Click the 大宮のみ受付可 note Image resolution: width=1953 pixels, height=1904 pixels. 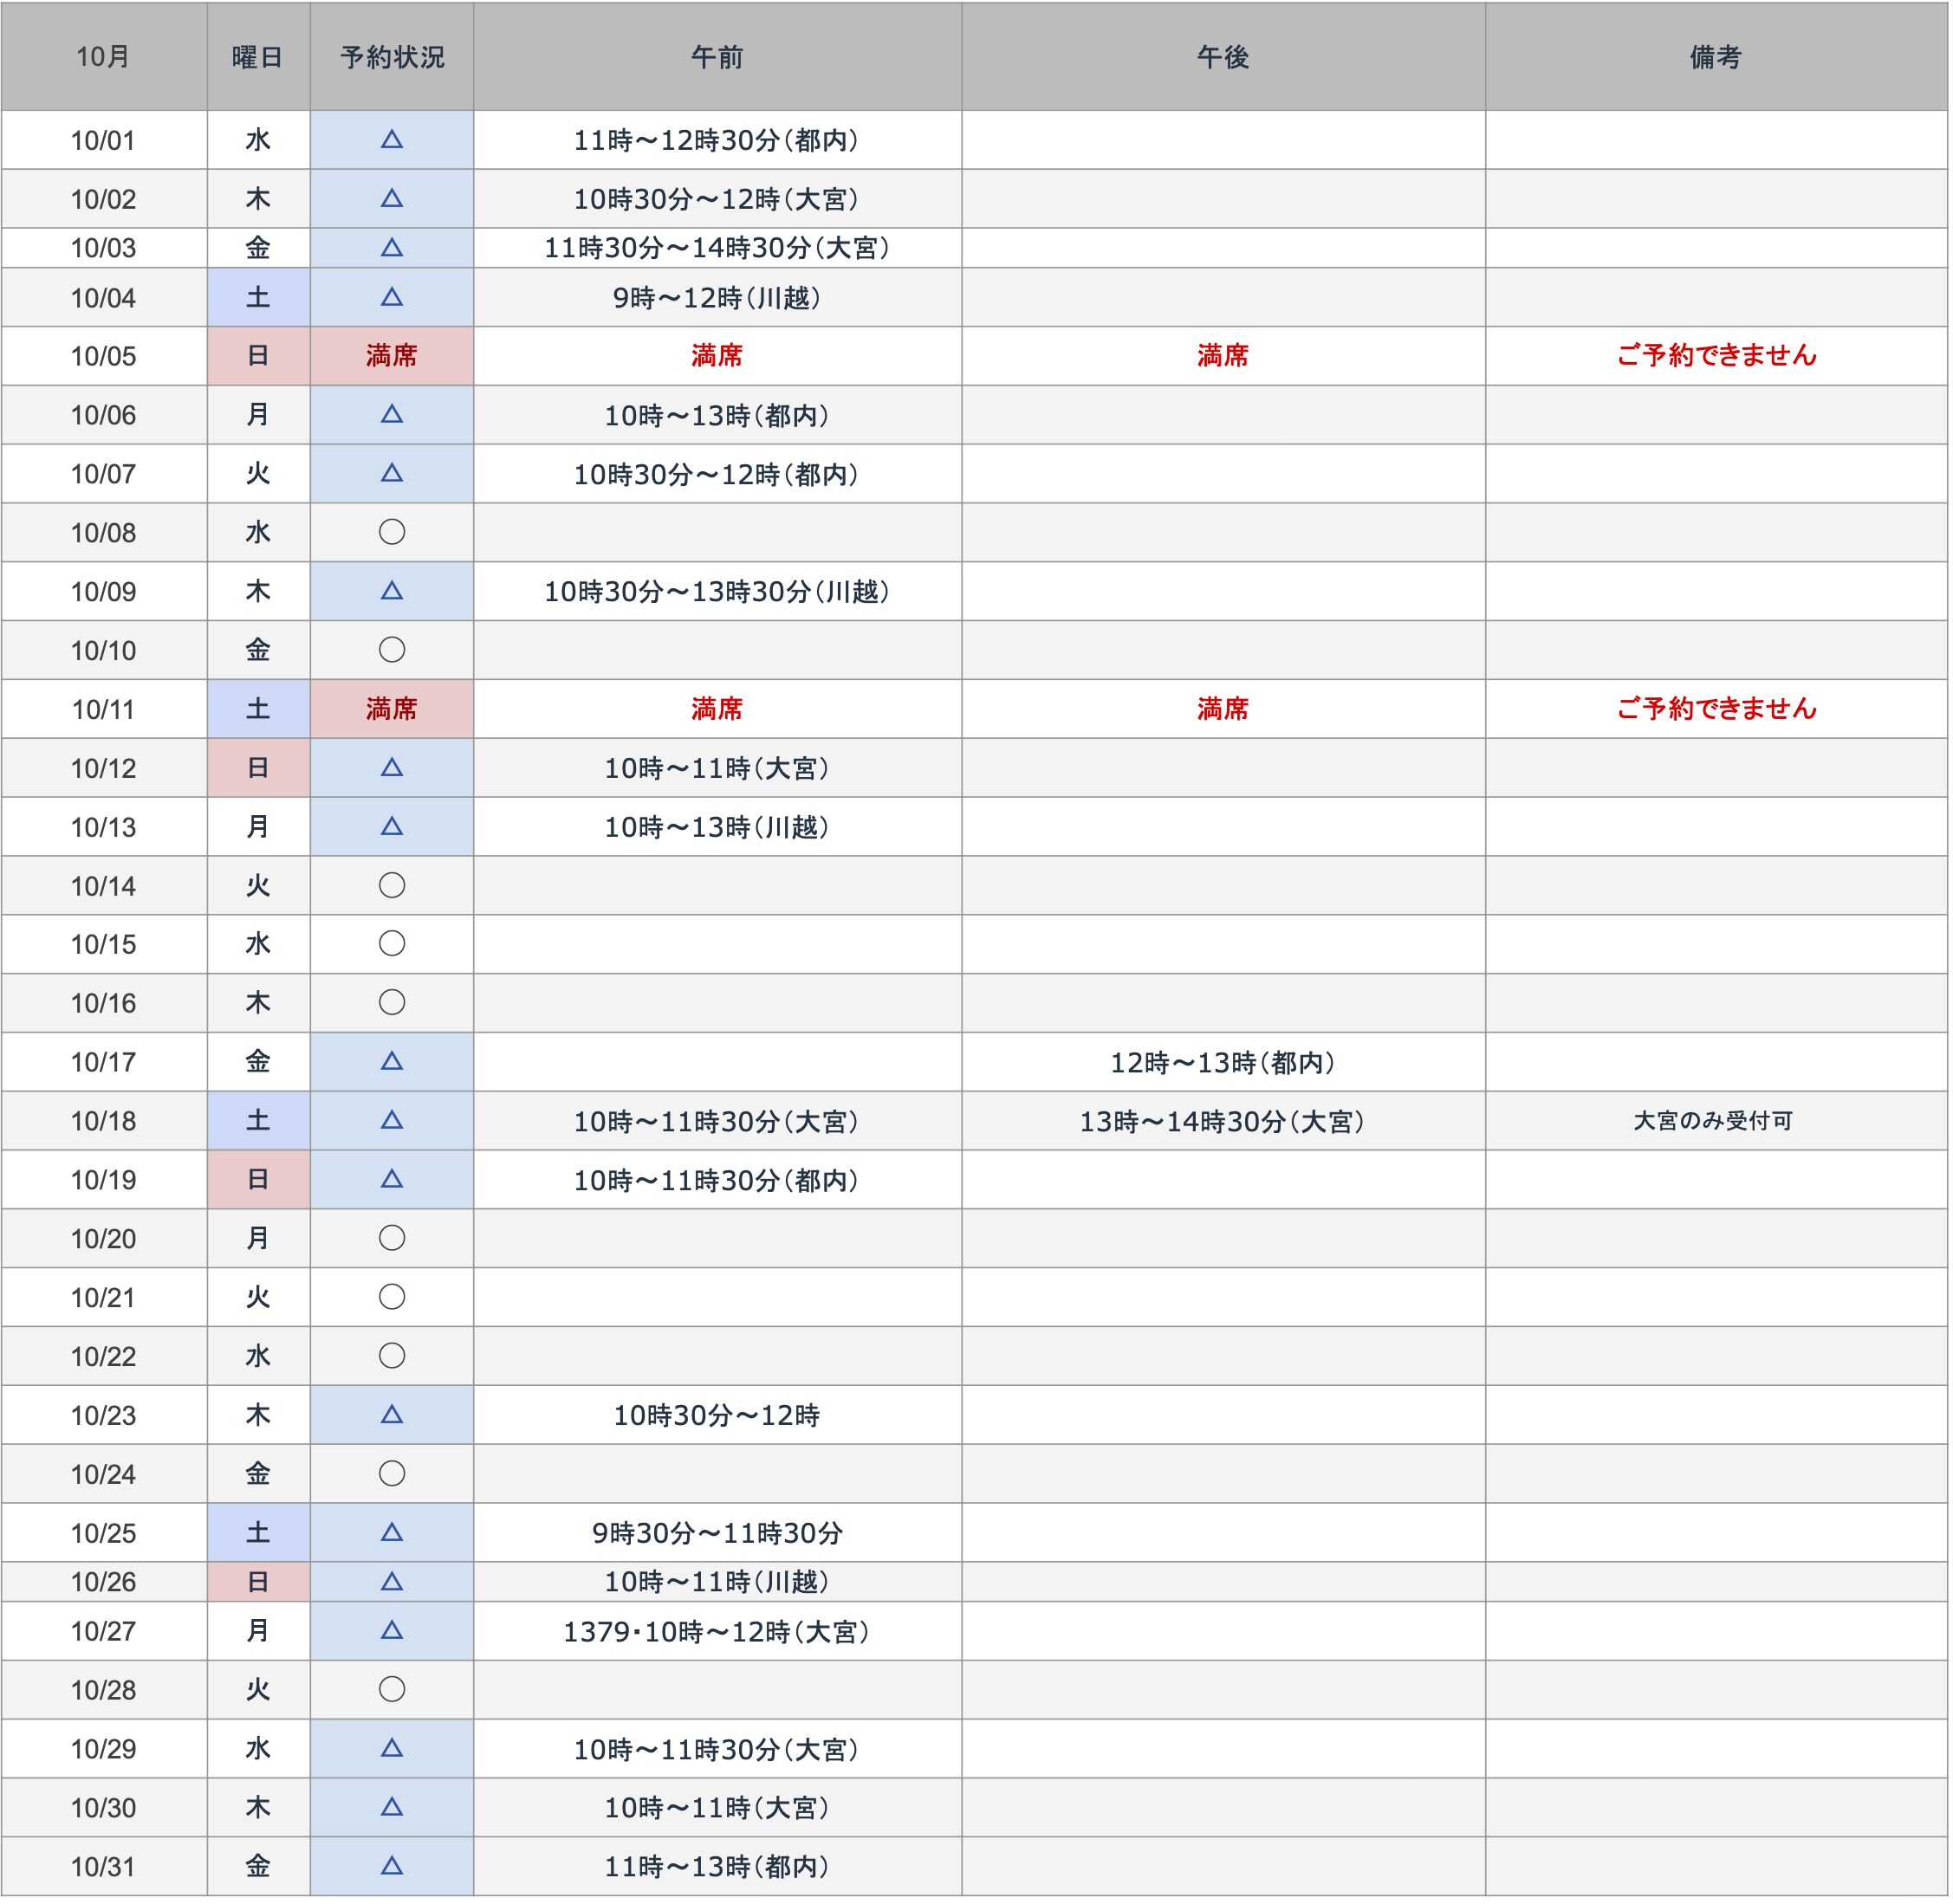[x=1713, y=1121]
